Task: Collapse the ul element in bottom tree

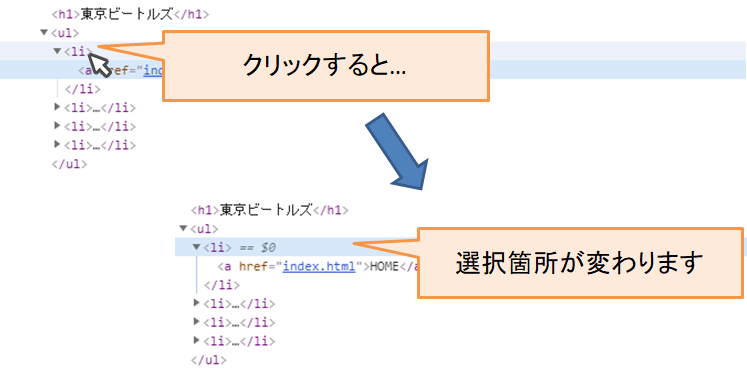Action: (183, 229)
